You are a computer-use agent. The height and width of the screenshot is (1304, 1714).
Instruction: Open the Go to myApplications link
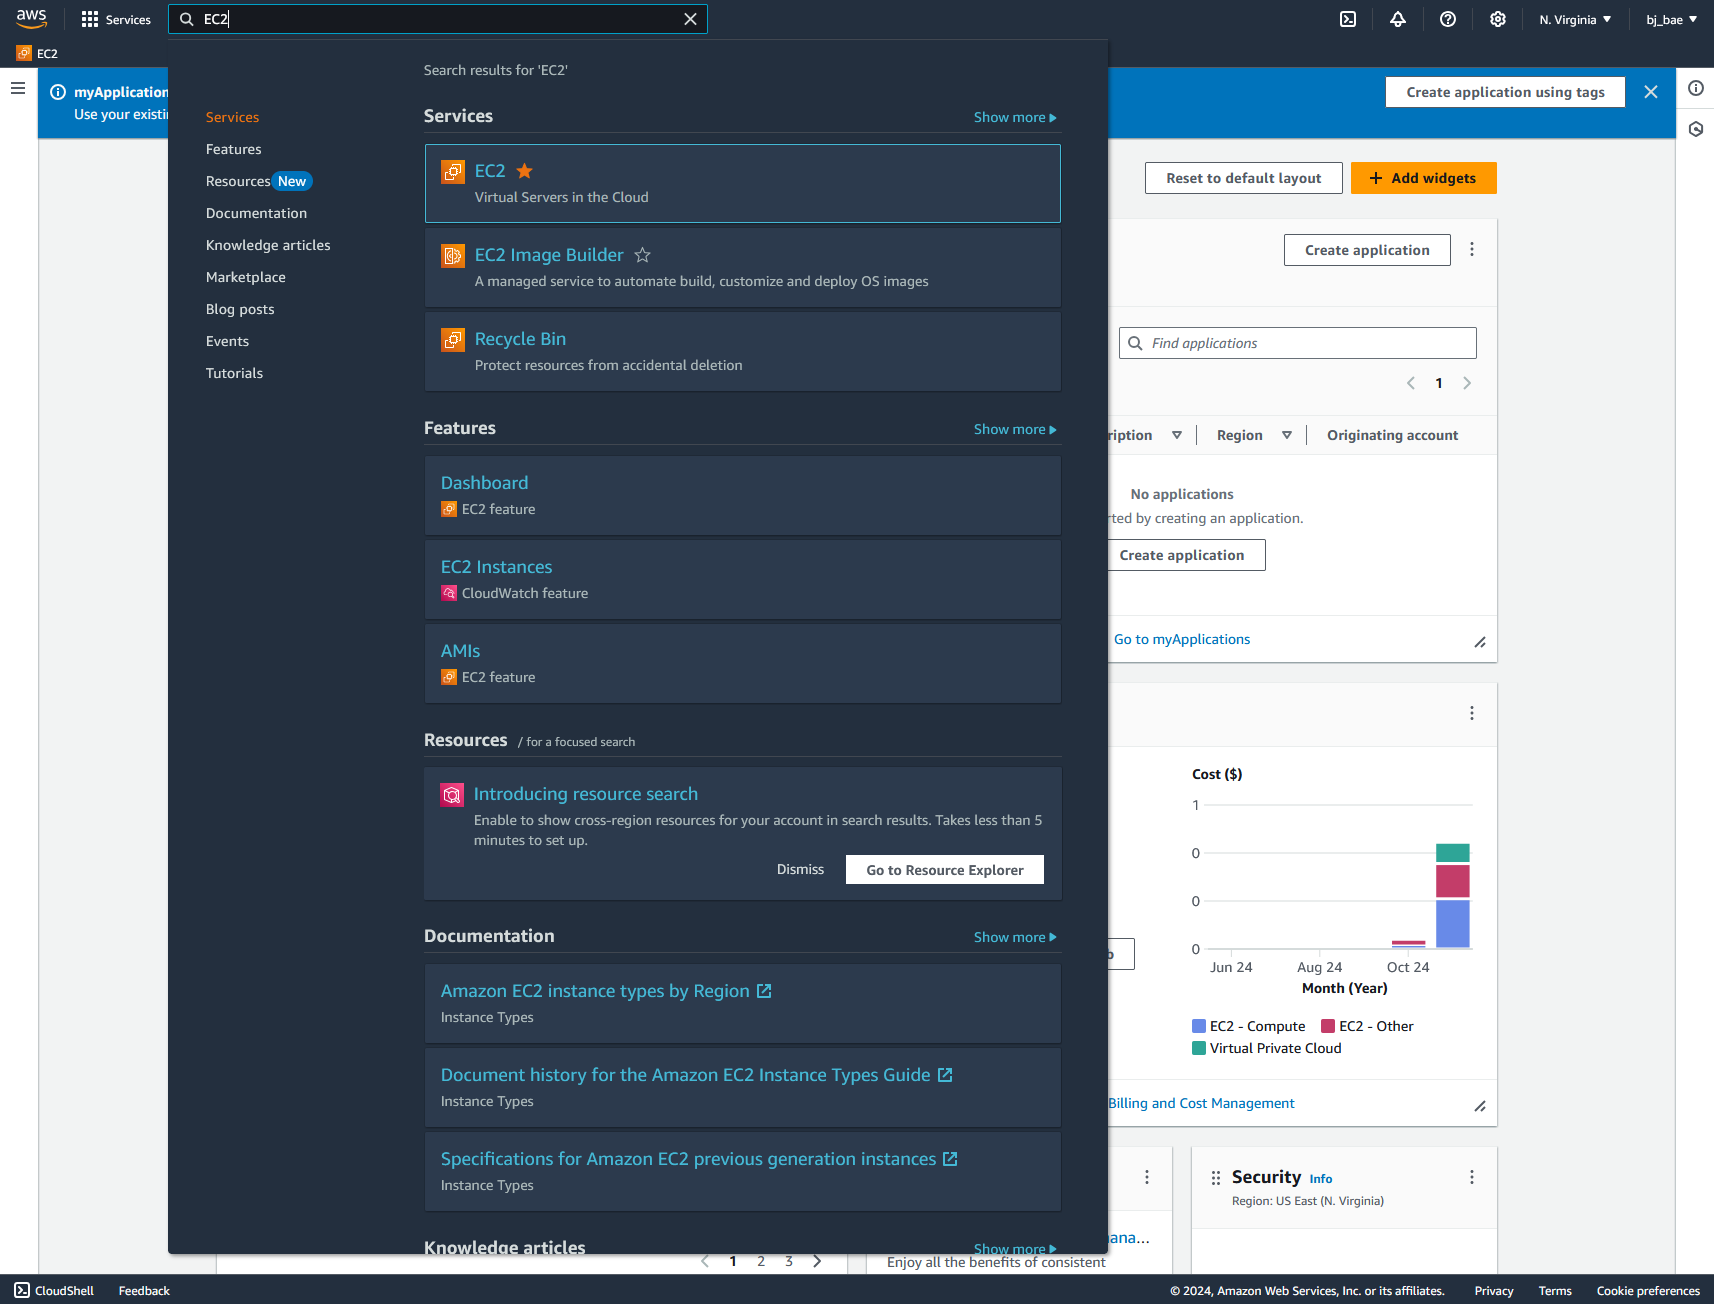pyautogui.click(x=1181, y=639)
